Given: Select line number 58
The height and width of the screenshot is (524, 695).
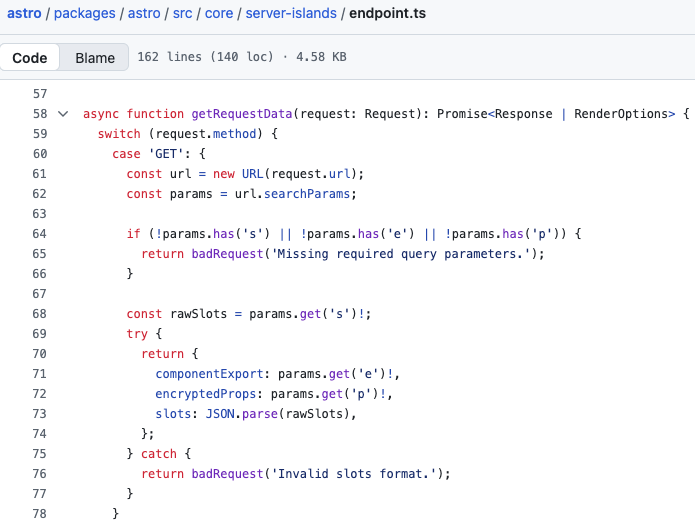Looking at the screenshot, I should pos(40,114).
